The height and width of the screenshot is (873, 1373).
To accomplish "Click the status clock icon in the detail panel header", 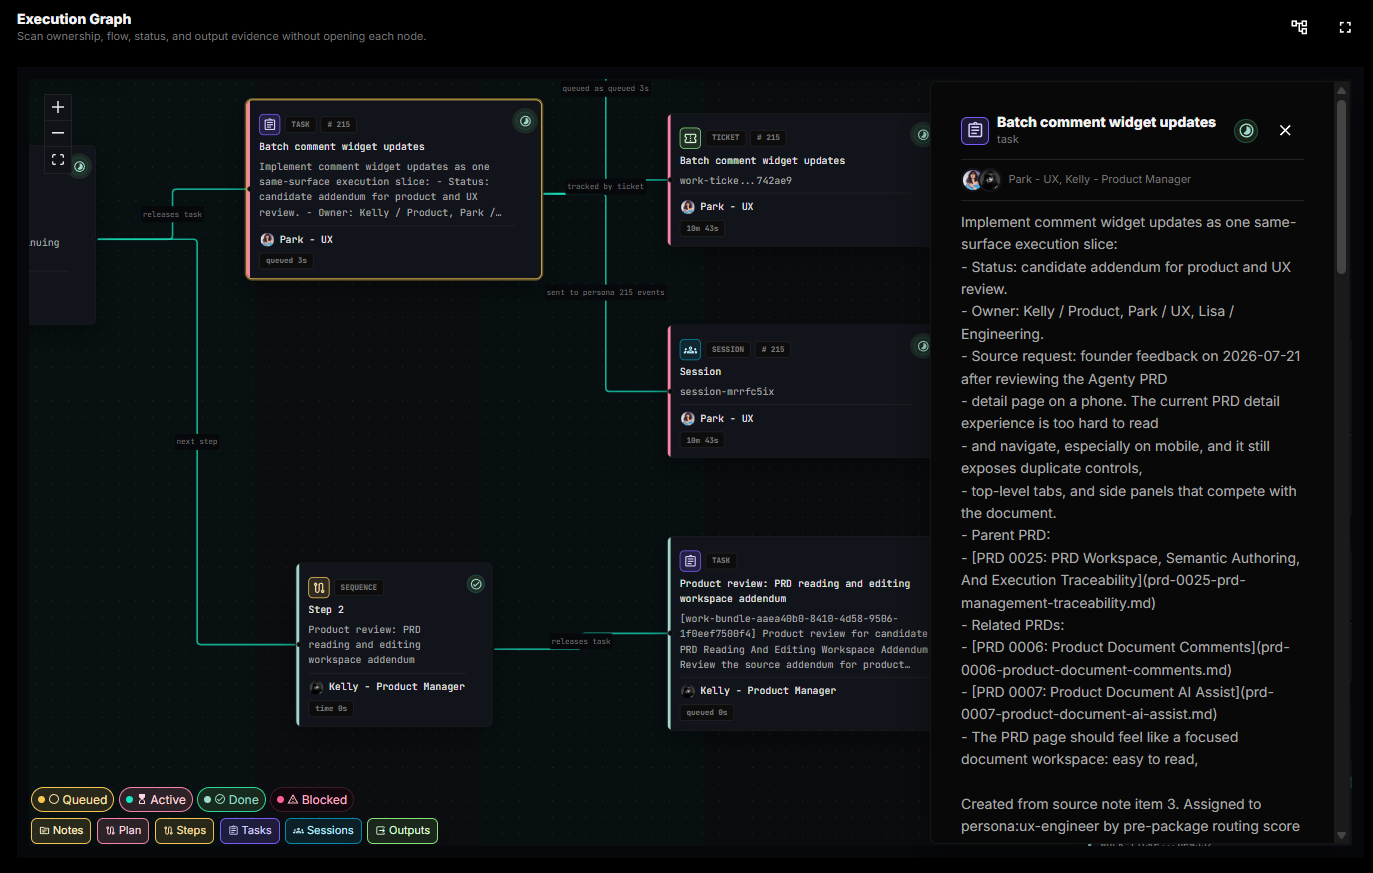I will click(x=1246, y=130).
